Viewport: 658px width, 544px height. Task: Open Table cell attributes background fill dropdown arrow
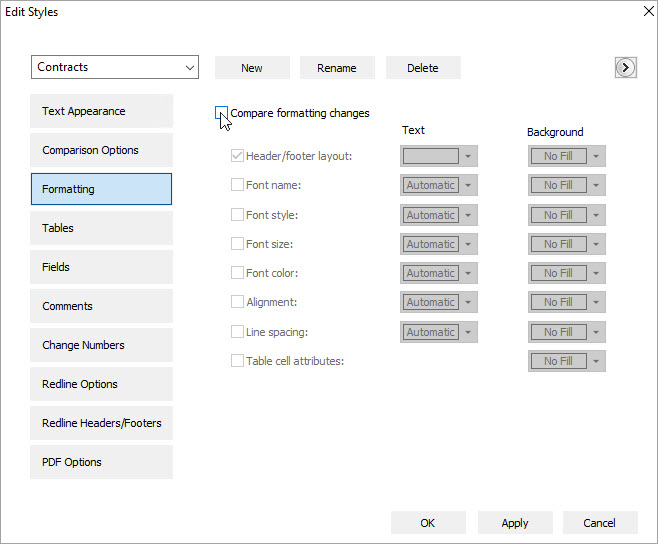point(596,361)
